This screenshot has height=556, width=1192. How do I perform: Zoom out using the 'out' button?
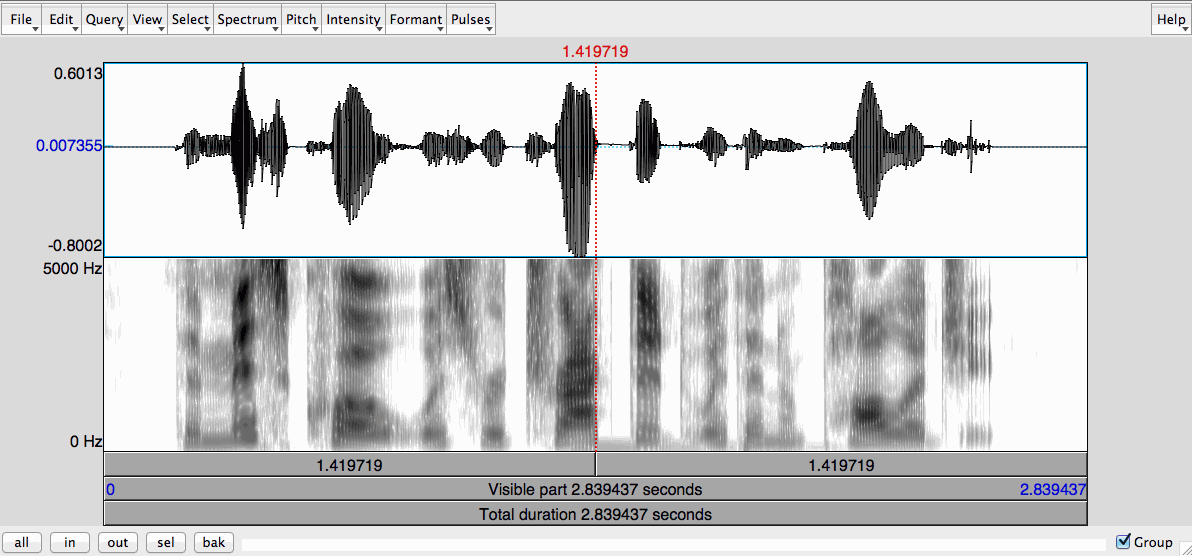point(118,543)
